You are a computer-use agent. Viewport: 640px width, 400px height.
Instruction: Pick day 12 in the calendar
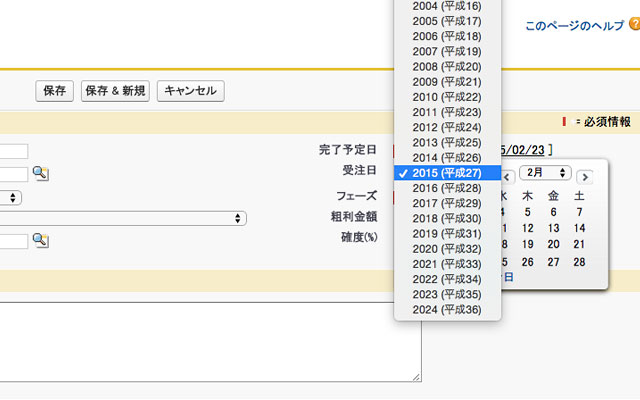(x=528, y=228)
